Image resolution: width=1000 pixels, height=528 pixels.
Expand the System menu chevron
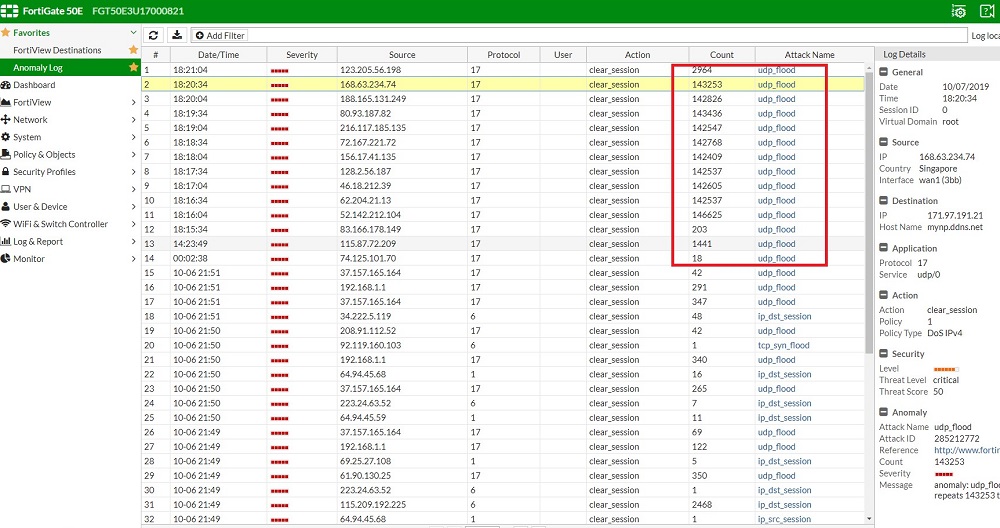coord(133,137)
